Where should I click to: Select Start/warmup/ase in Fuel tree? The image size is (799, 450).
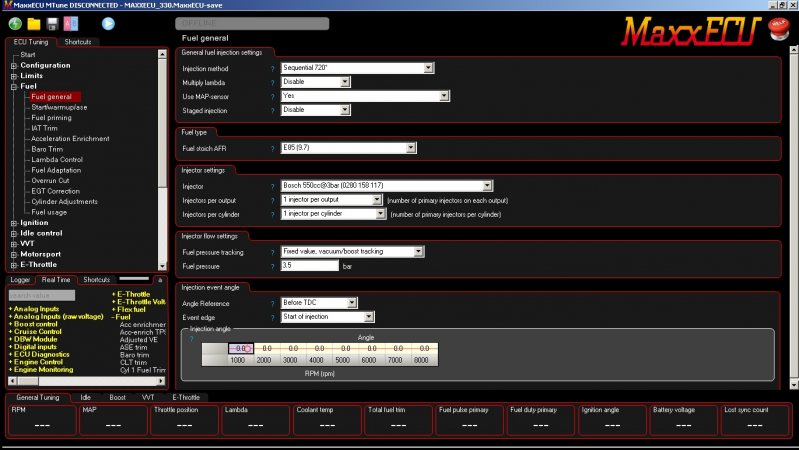[x=59, y=108]
